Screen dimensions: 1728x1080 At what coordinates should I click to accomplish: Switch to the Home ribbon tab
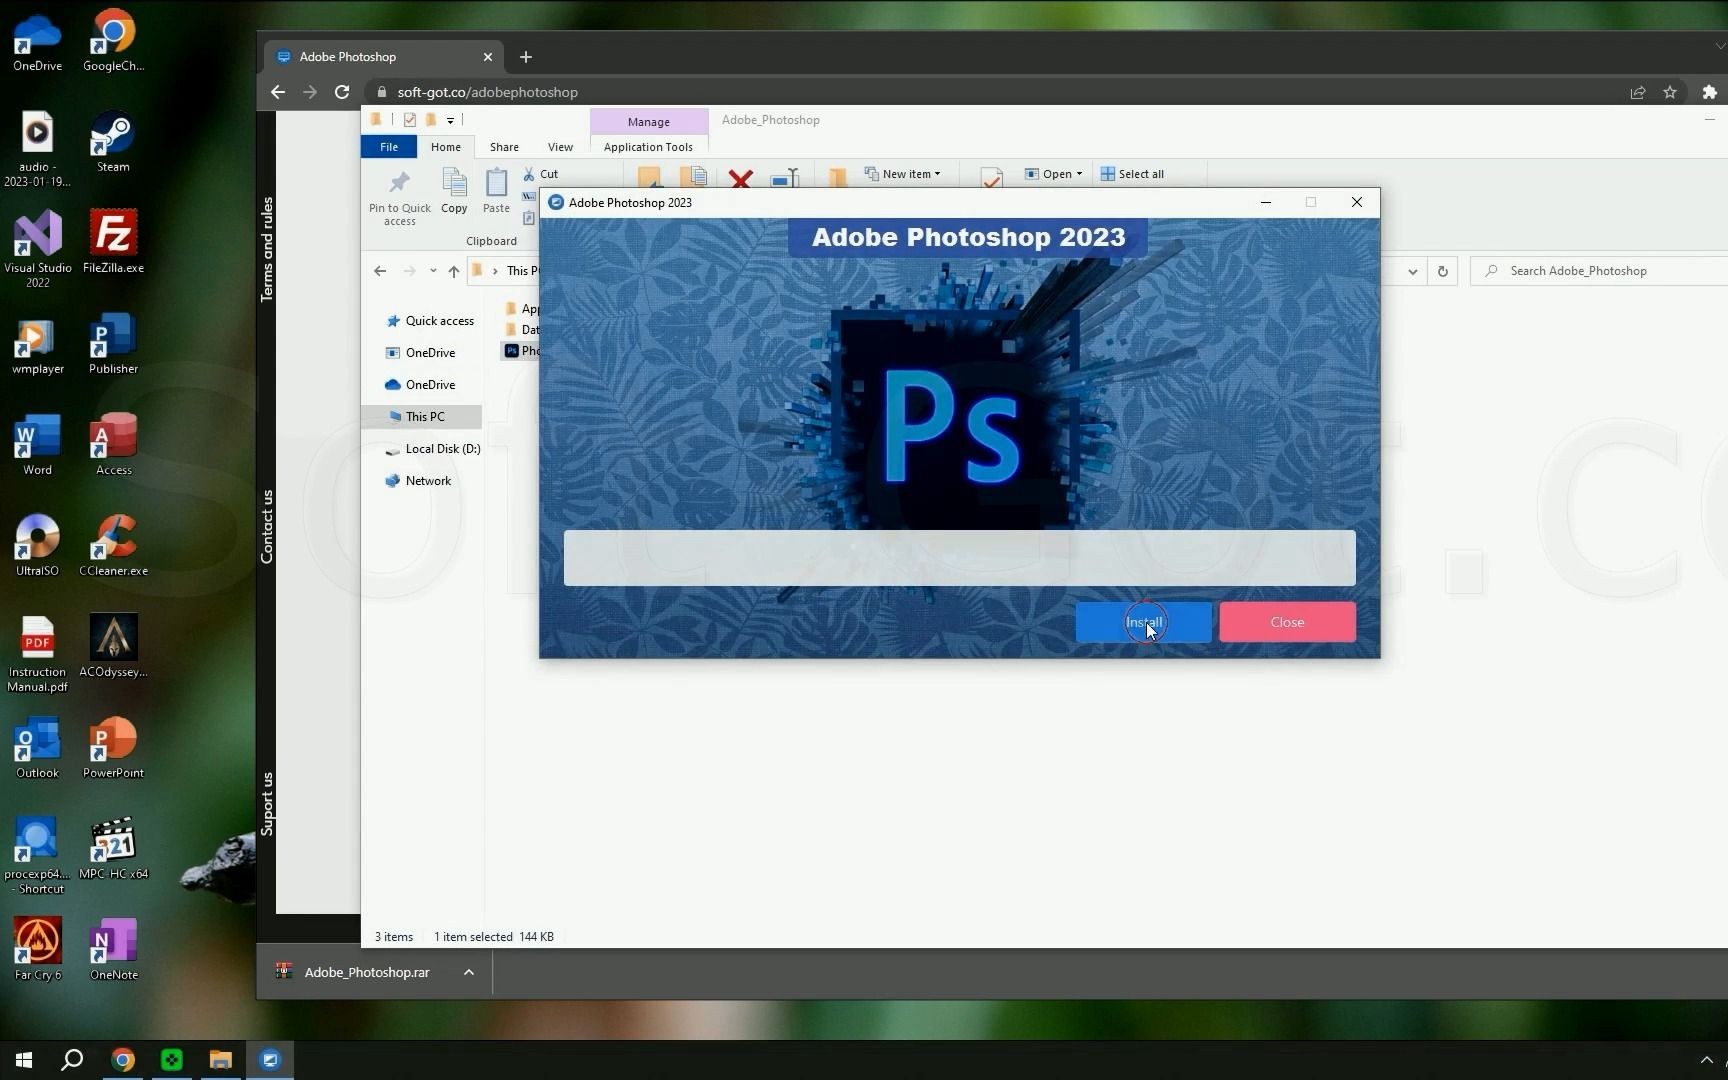point(446,147)
